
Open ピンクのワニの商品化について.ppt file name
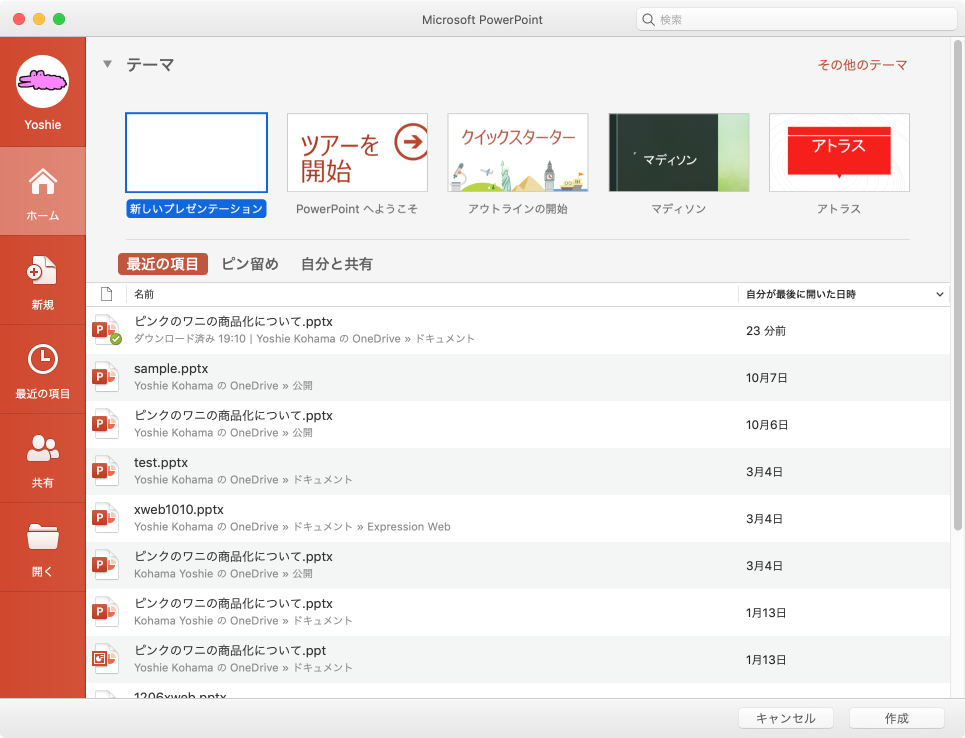click(230, 651)
